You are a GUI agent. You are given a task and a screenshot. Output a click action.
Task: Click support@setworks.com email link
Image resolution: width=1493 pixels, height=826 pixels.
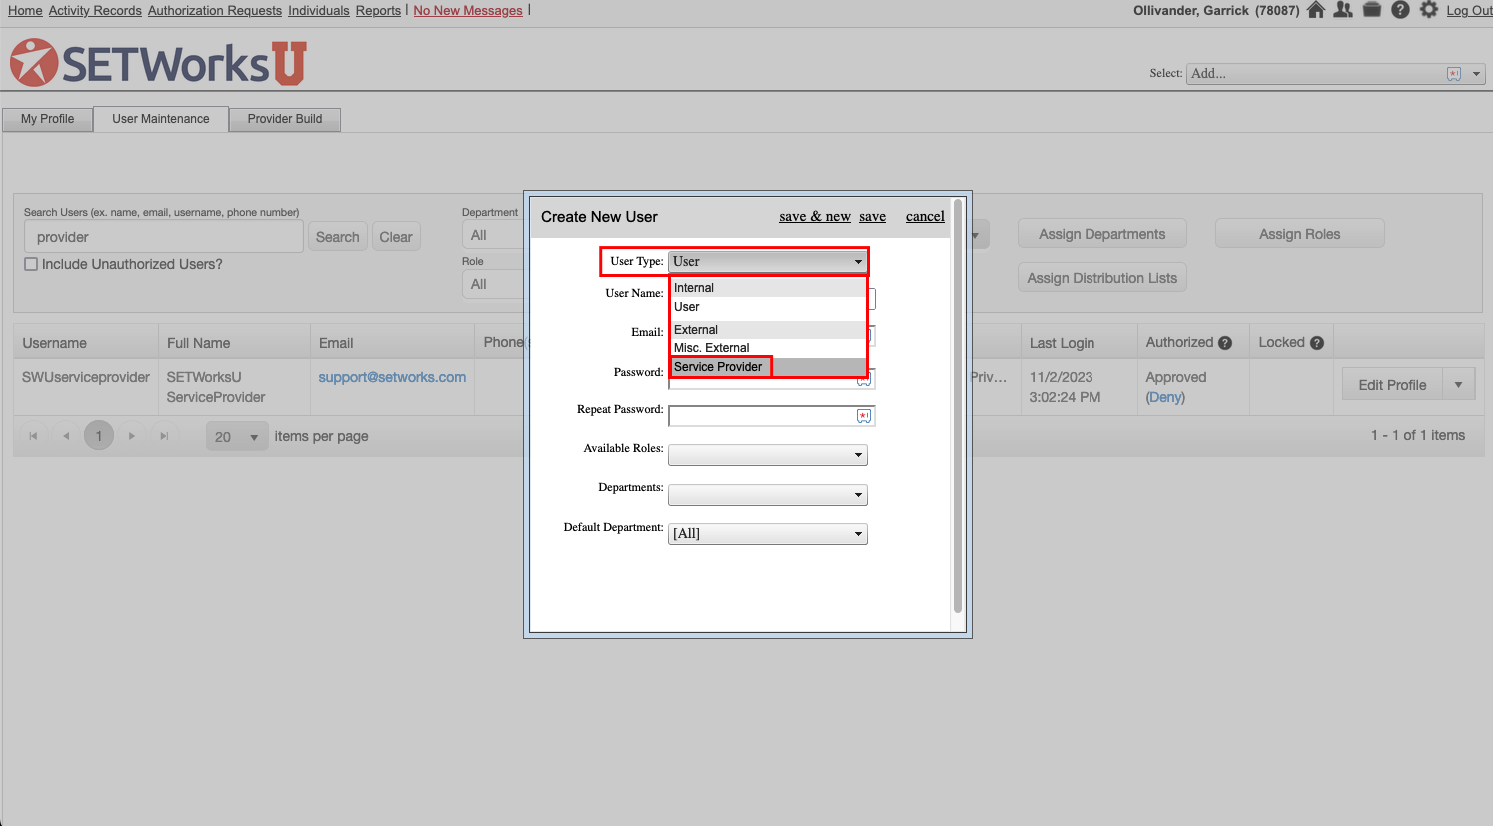[392, 377]
